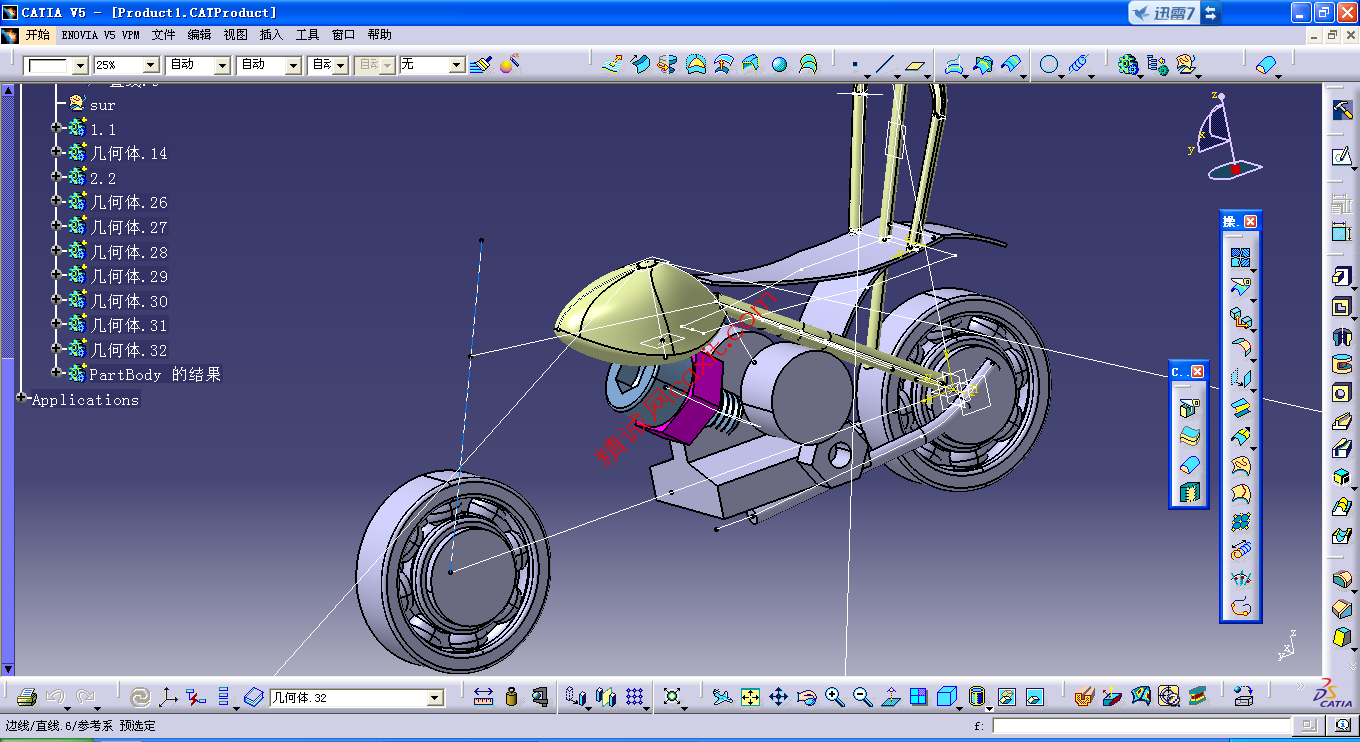The width and height of the screenshot is (1360, 742).
Task: Close the small C.. palette
Action: point(1197,372)
